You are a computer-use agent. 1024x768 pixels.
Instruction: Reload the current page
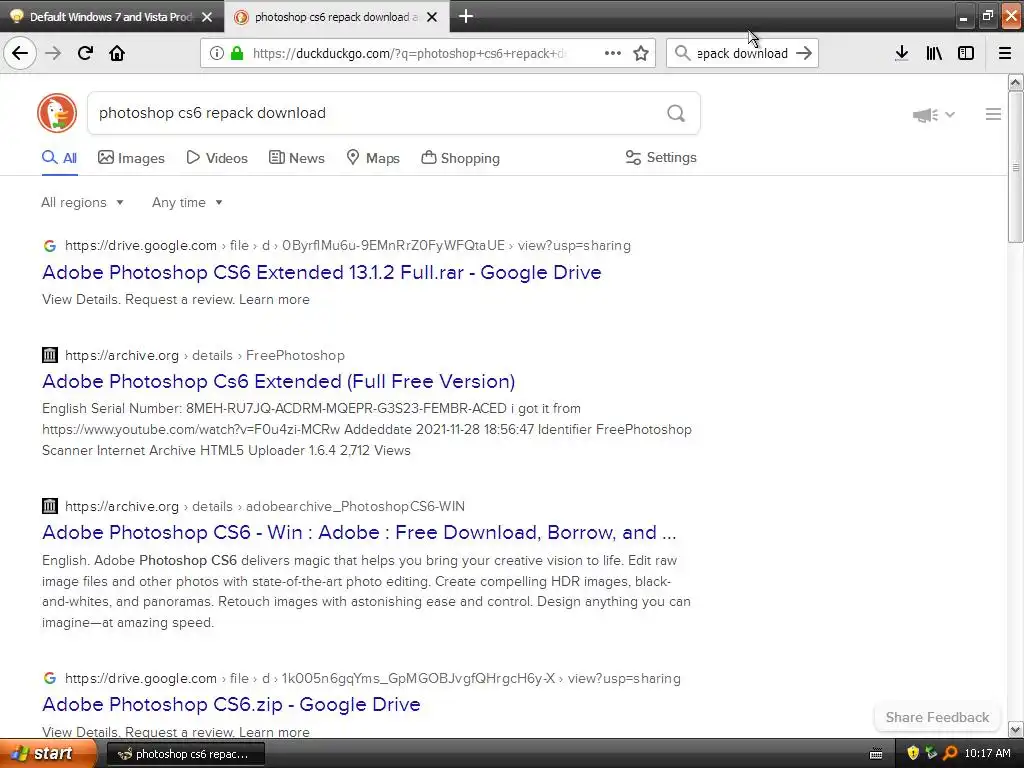85,53
